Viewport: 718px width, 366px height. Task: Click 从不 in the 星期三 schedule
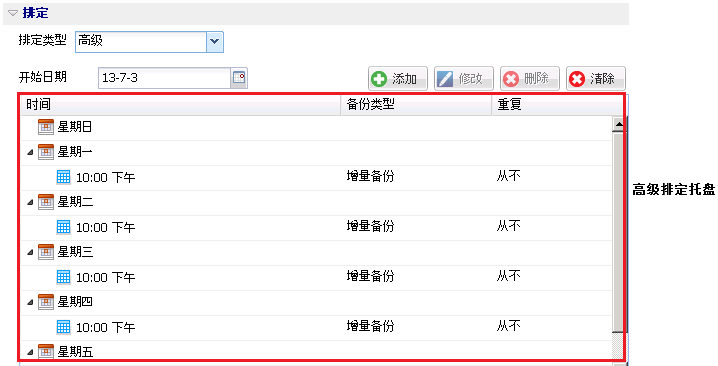[509, 277]
